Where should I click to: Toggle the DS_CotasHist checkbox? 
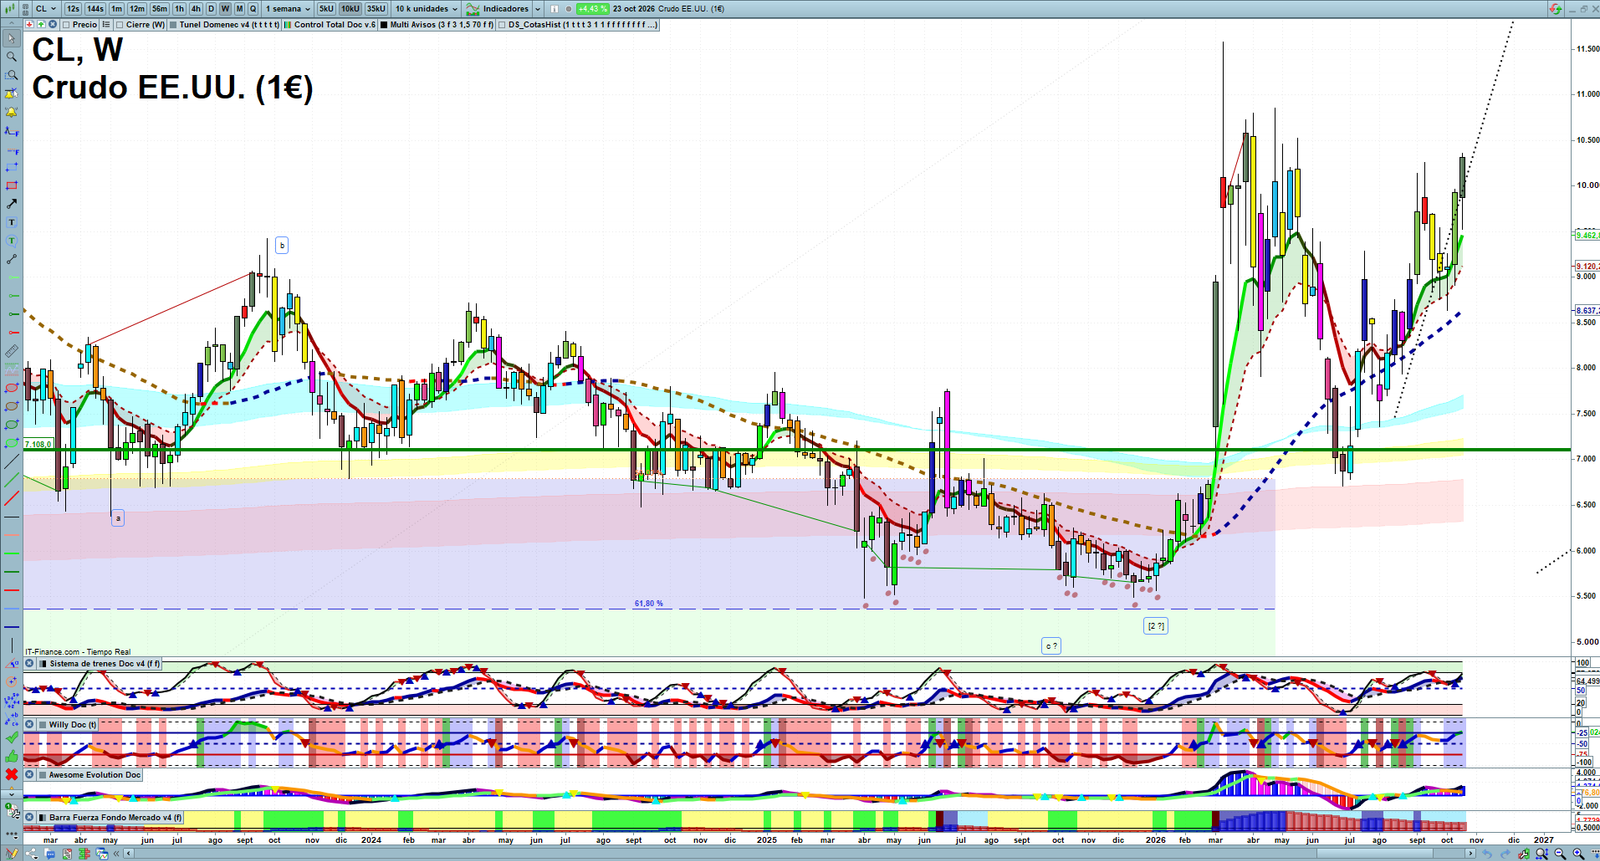(502, 25)
